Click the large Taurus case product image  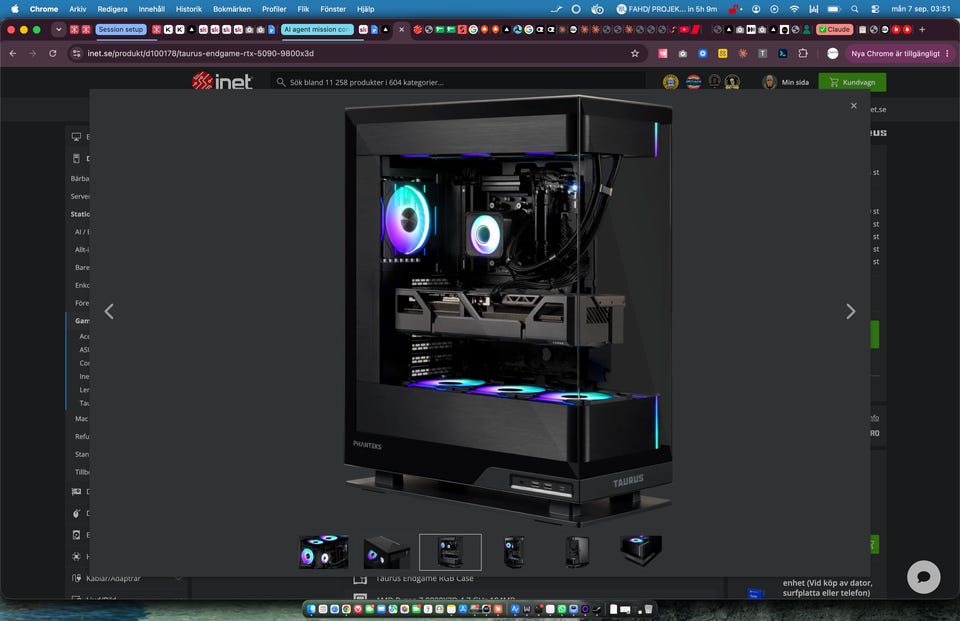tap(508, 310)
